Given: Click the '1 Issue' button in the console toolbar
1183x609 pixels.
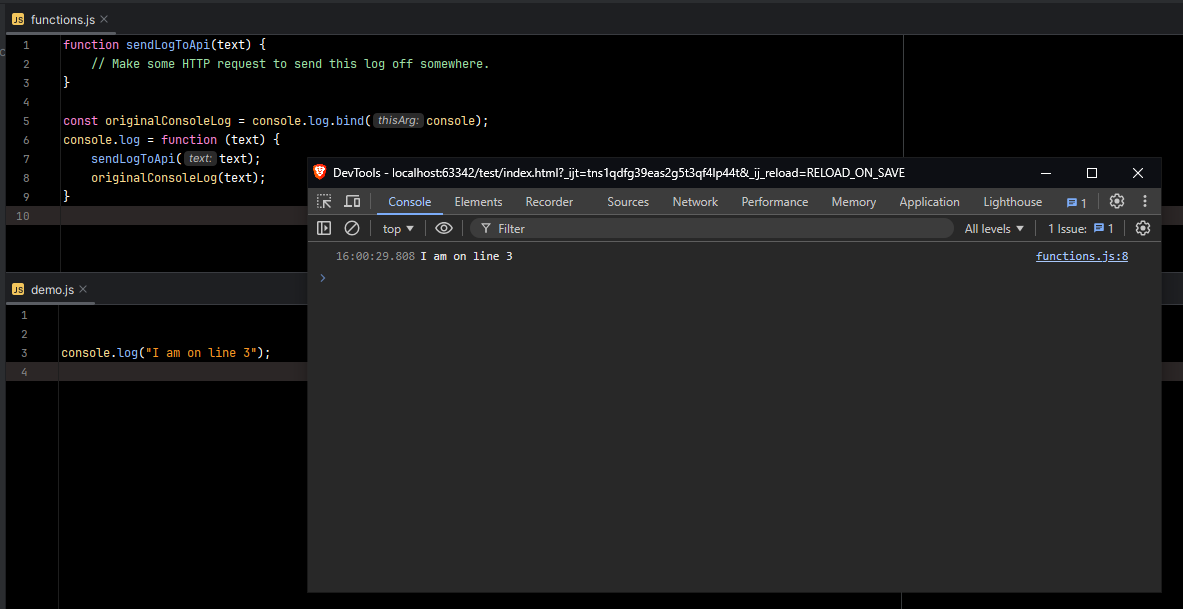Looking at the screenshot, I should pyautogui.click(x=1080, y=229).
